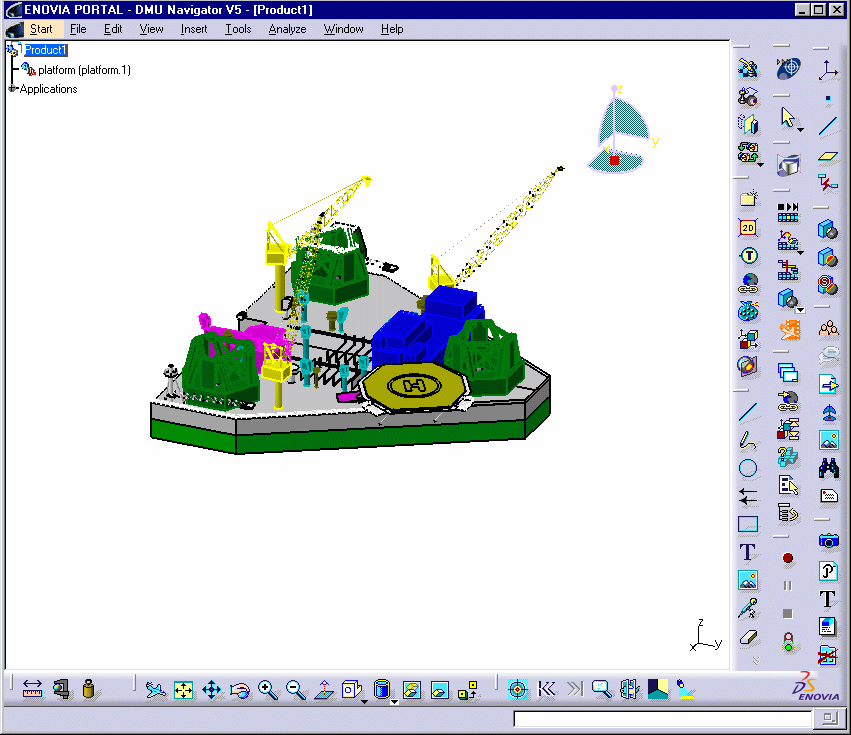Click the Zoom Out magnifier icon
This screenshot has height=735, width=851.
coord(296,689)
